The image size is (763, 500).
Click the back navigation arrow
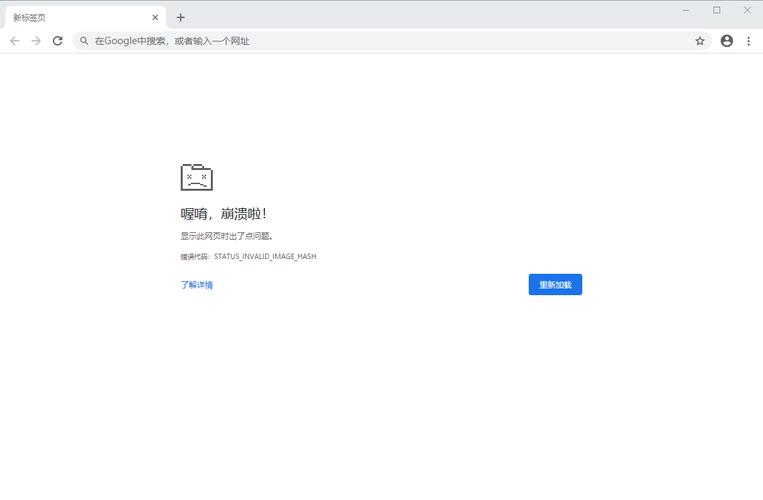click(15, 41)
